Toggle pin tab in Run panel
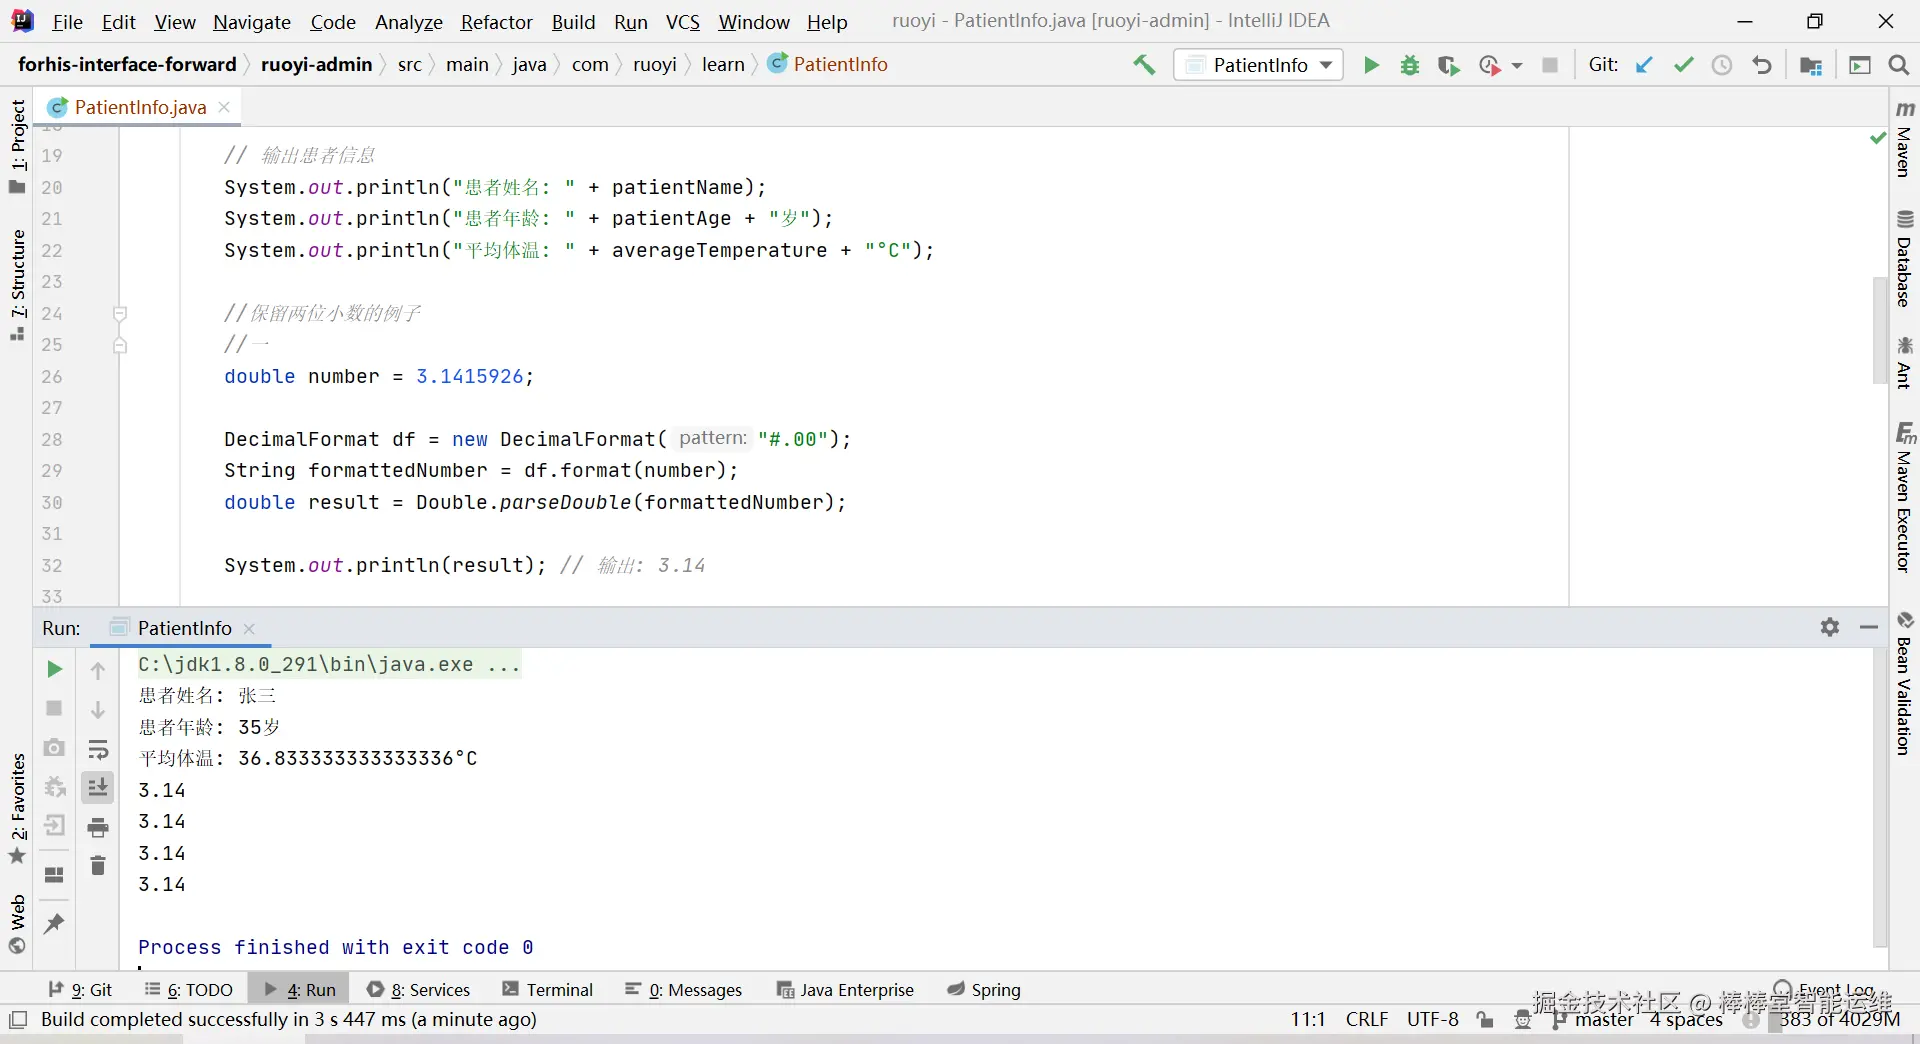1920x1044 pixels. point(54,923)
